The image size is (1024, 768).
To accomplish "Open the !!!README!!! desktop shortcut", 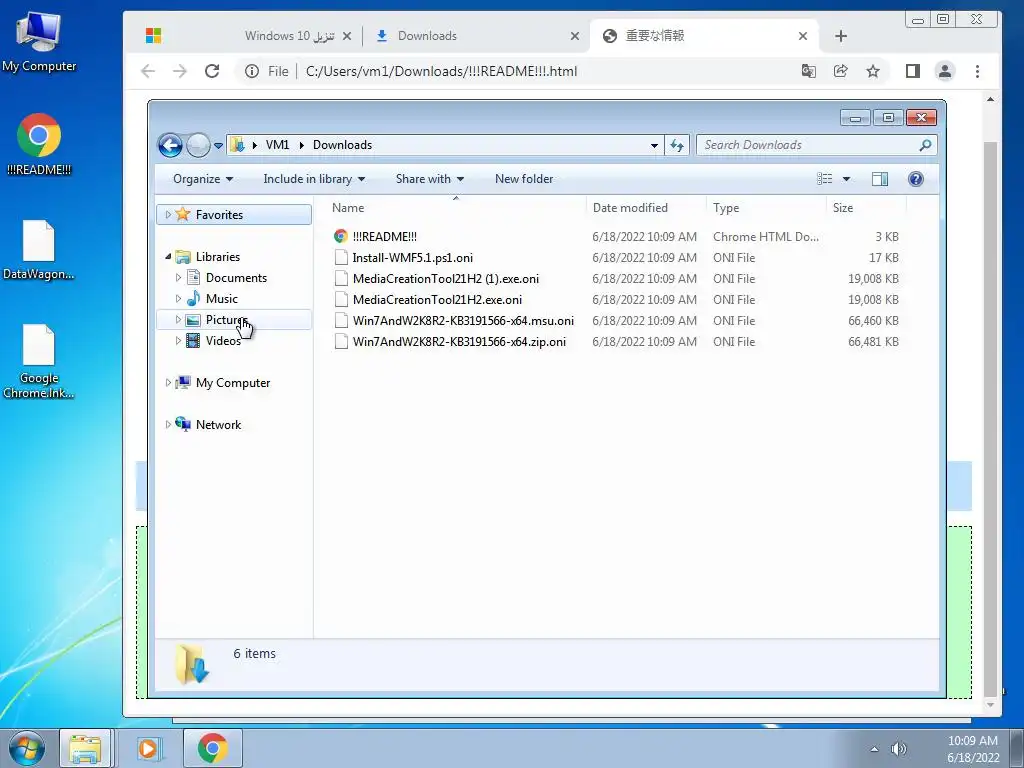I will 39,144.
